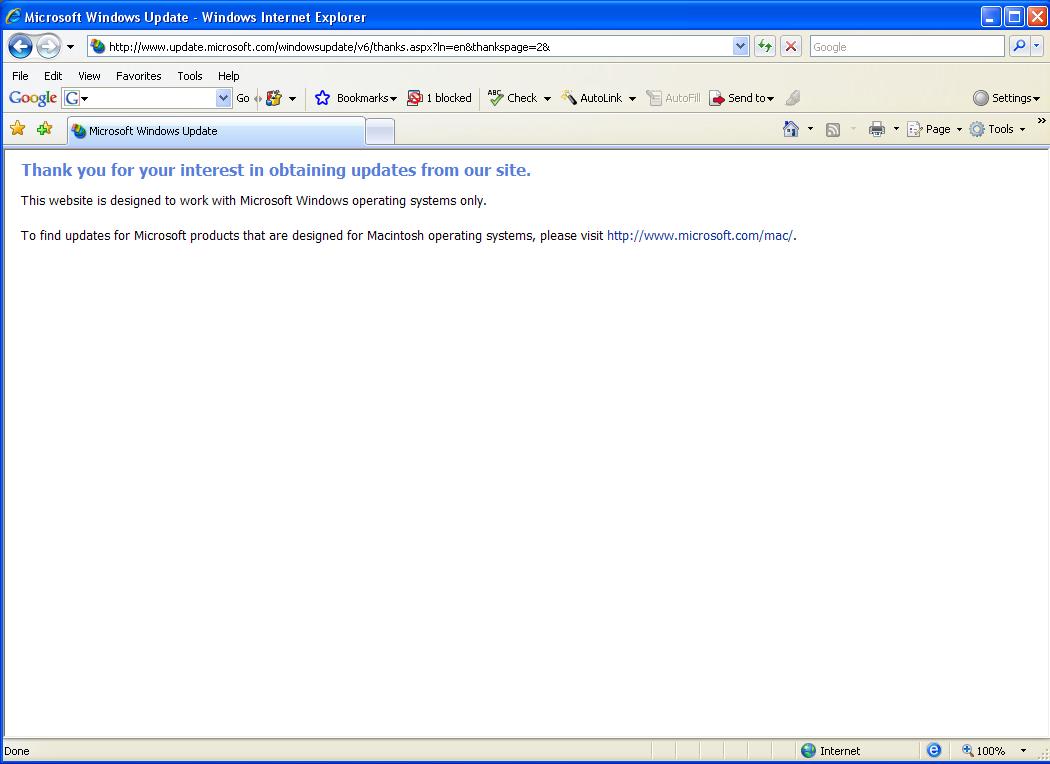Click the Internet zone globe in status bar
The image size is (1050, 764).
(x=809, y=751)
